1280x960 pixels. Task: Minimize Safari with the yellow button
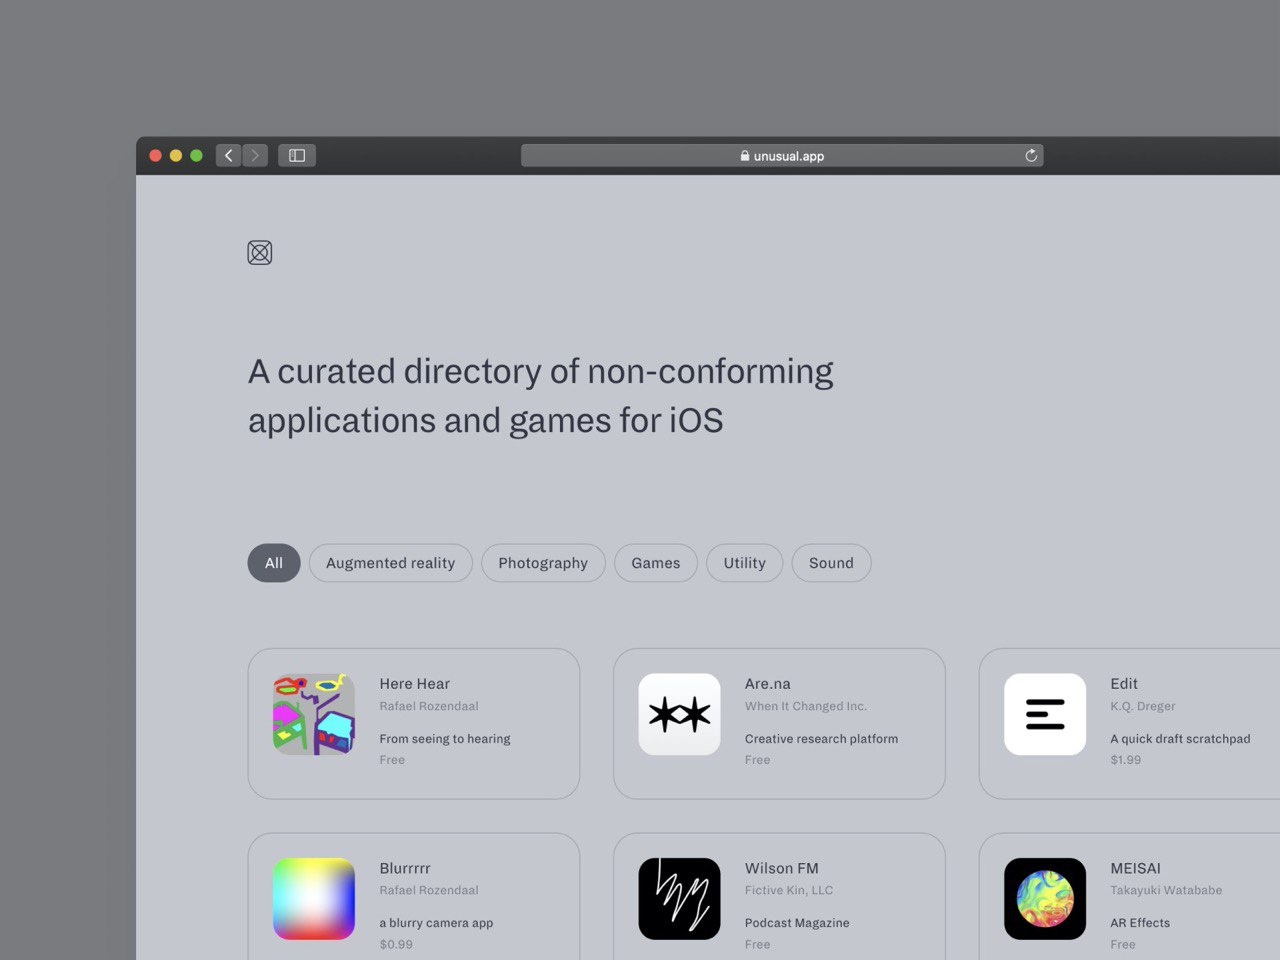pos(176,155)
